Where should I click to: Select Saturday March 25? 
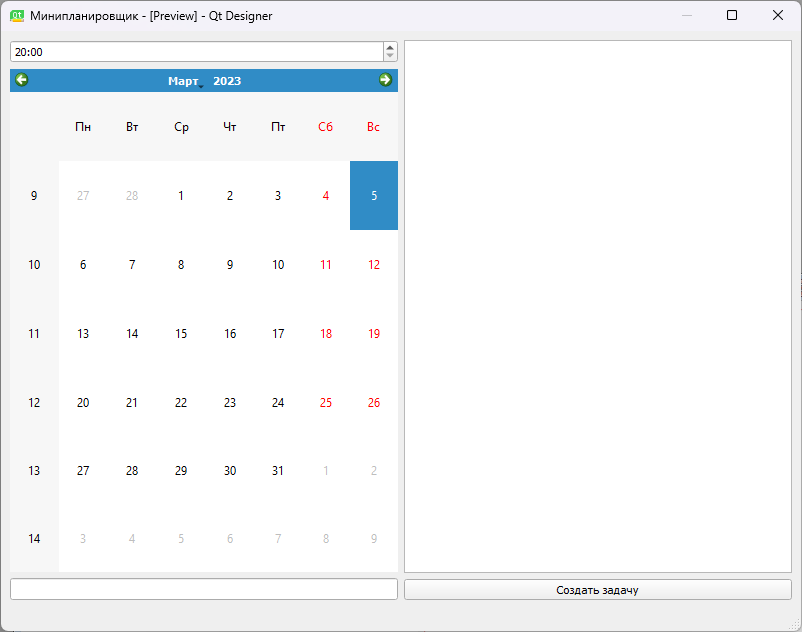326,403
